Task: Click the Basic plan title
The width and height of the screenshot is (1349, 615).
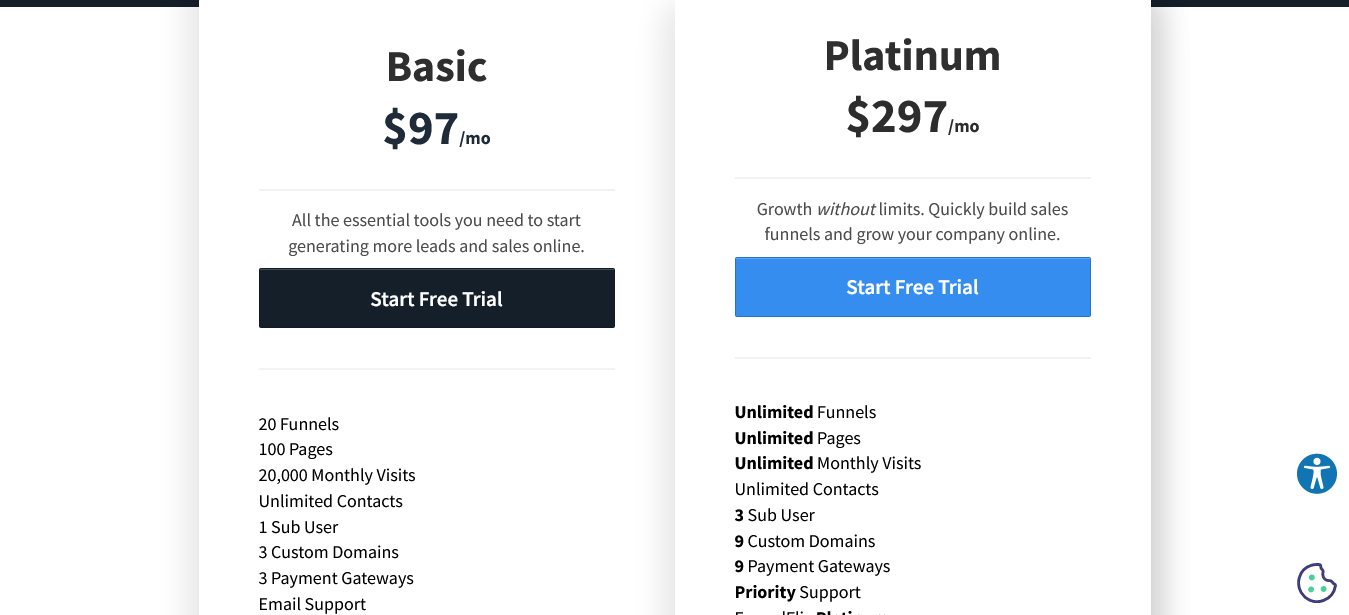Action: tap(436, 66)
